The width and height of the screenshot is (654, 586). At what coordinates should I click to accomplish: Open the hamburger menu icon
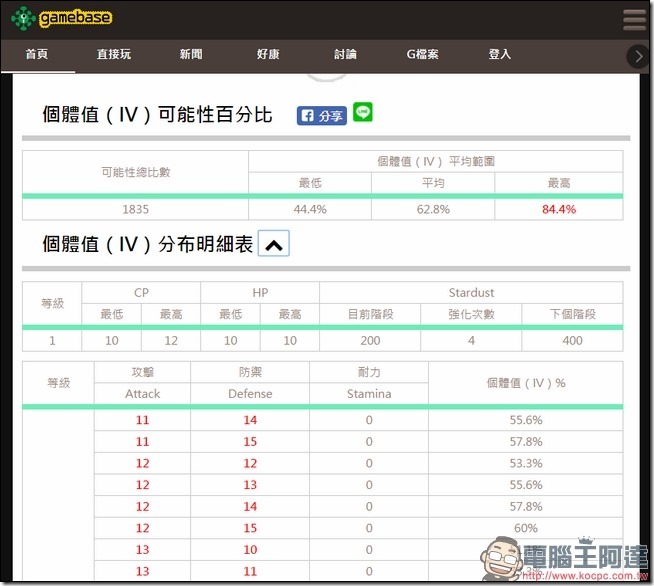(x=634, y=20)
